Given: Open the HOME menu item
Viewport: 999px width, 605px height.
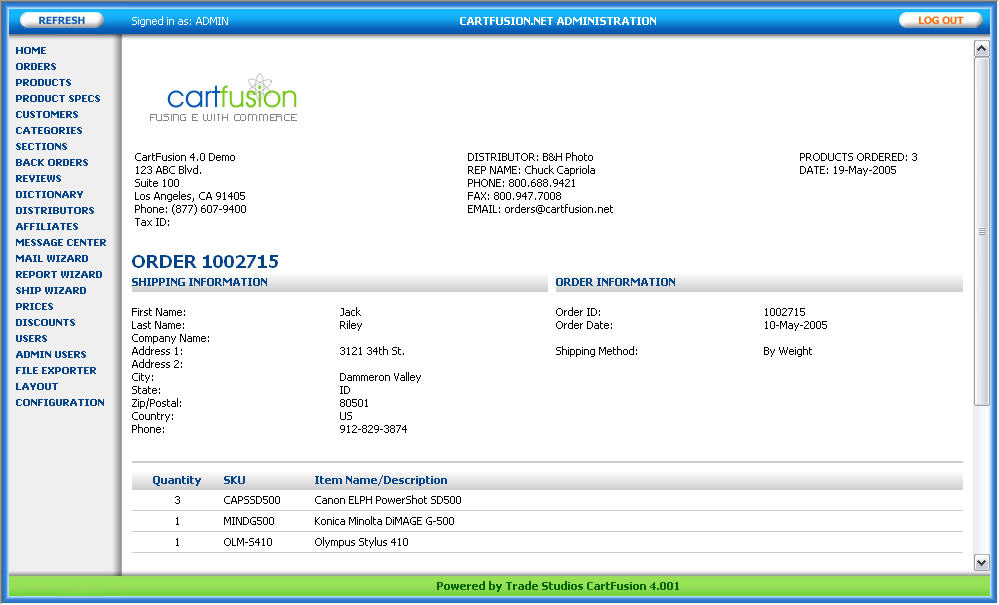Looking at the screenshot, I should pos(31,50).
